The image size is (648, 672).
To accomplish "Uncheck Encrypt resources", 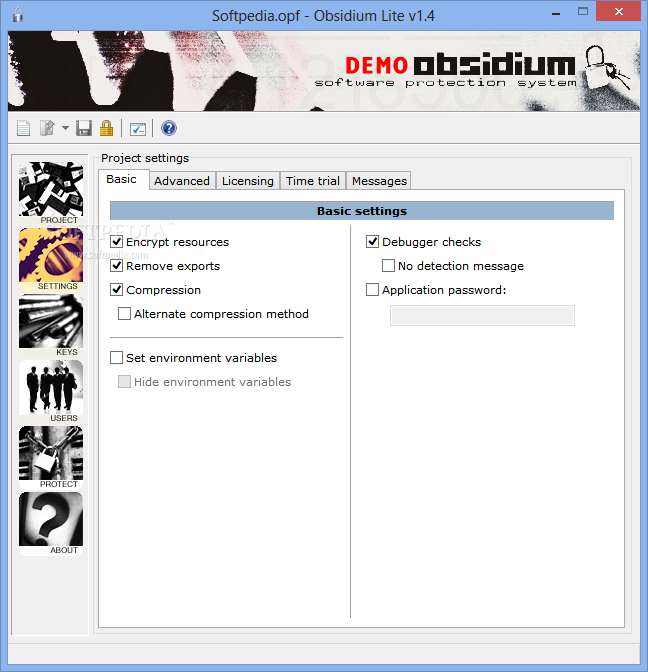I will (117, 242).
